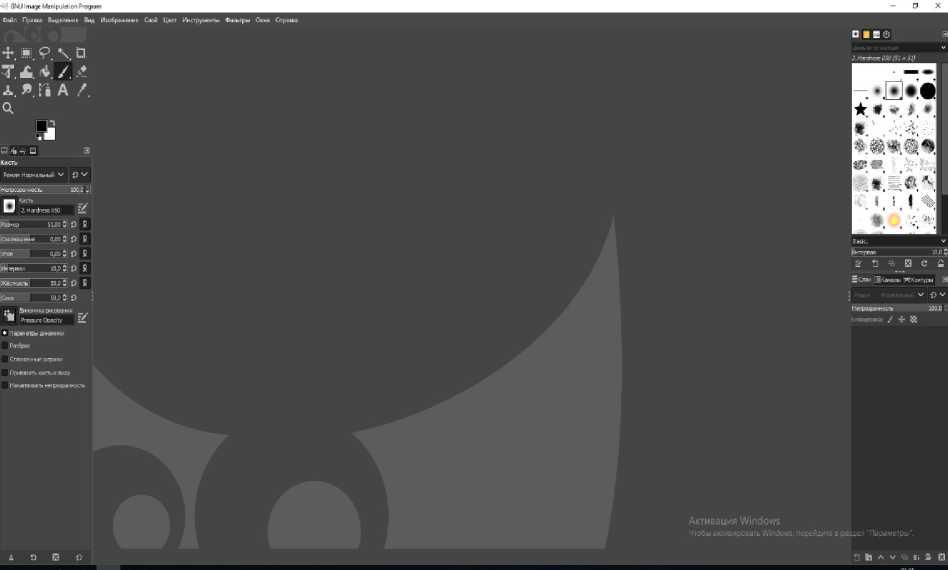
Task: Open brushes dock tab configuration menu
Action: [945, 34]
